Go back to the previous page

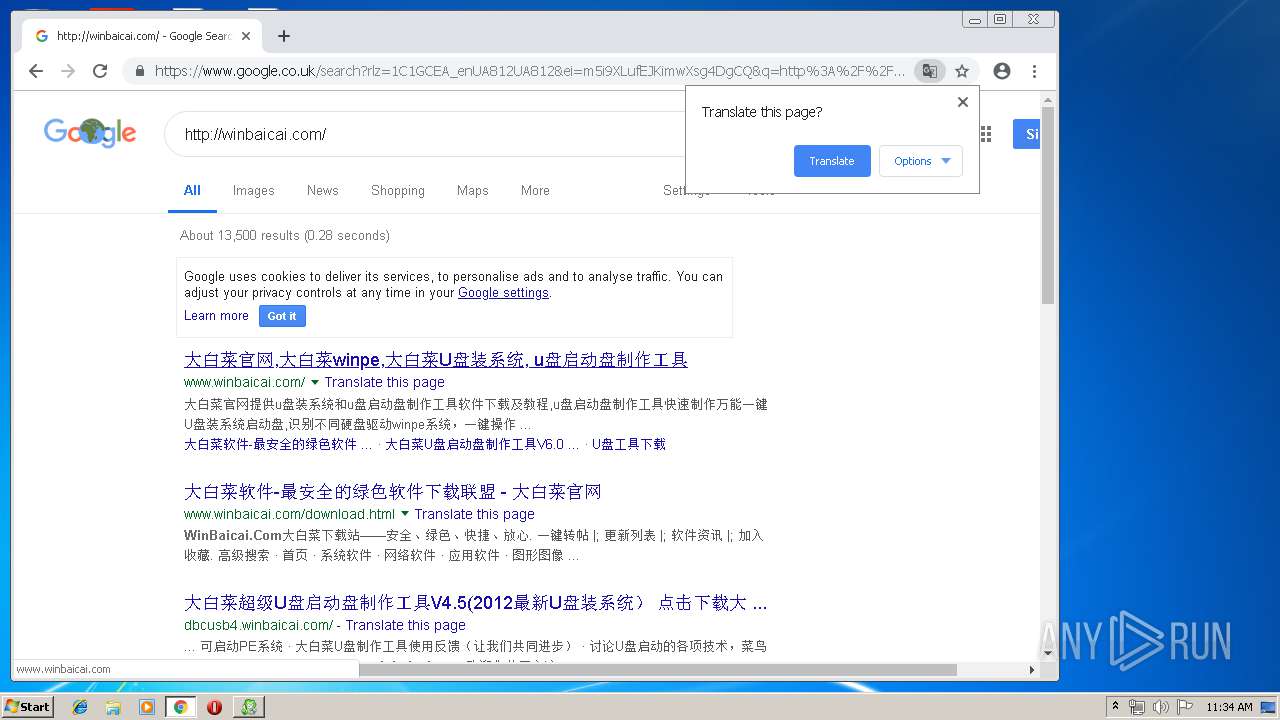(x=36, y=71)
